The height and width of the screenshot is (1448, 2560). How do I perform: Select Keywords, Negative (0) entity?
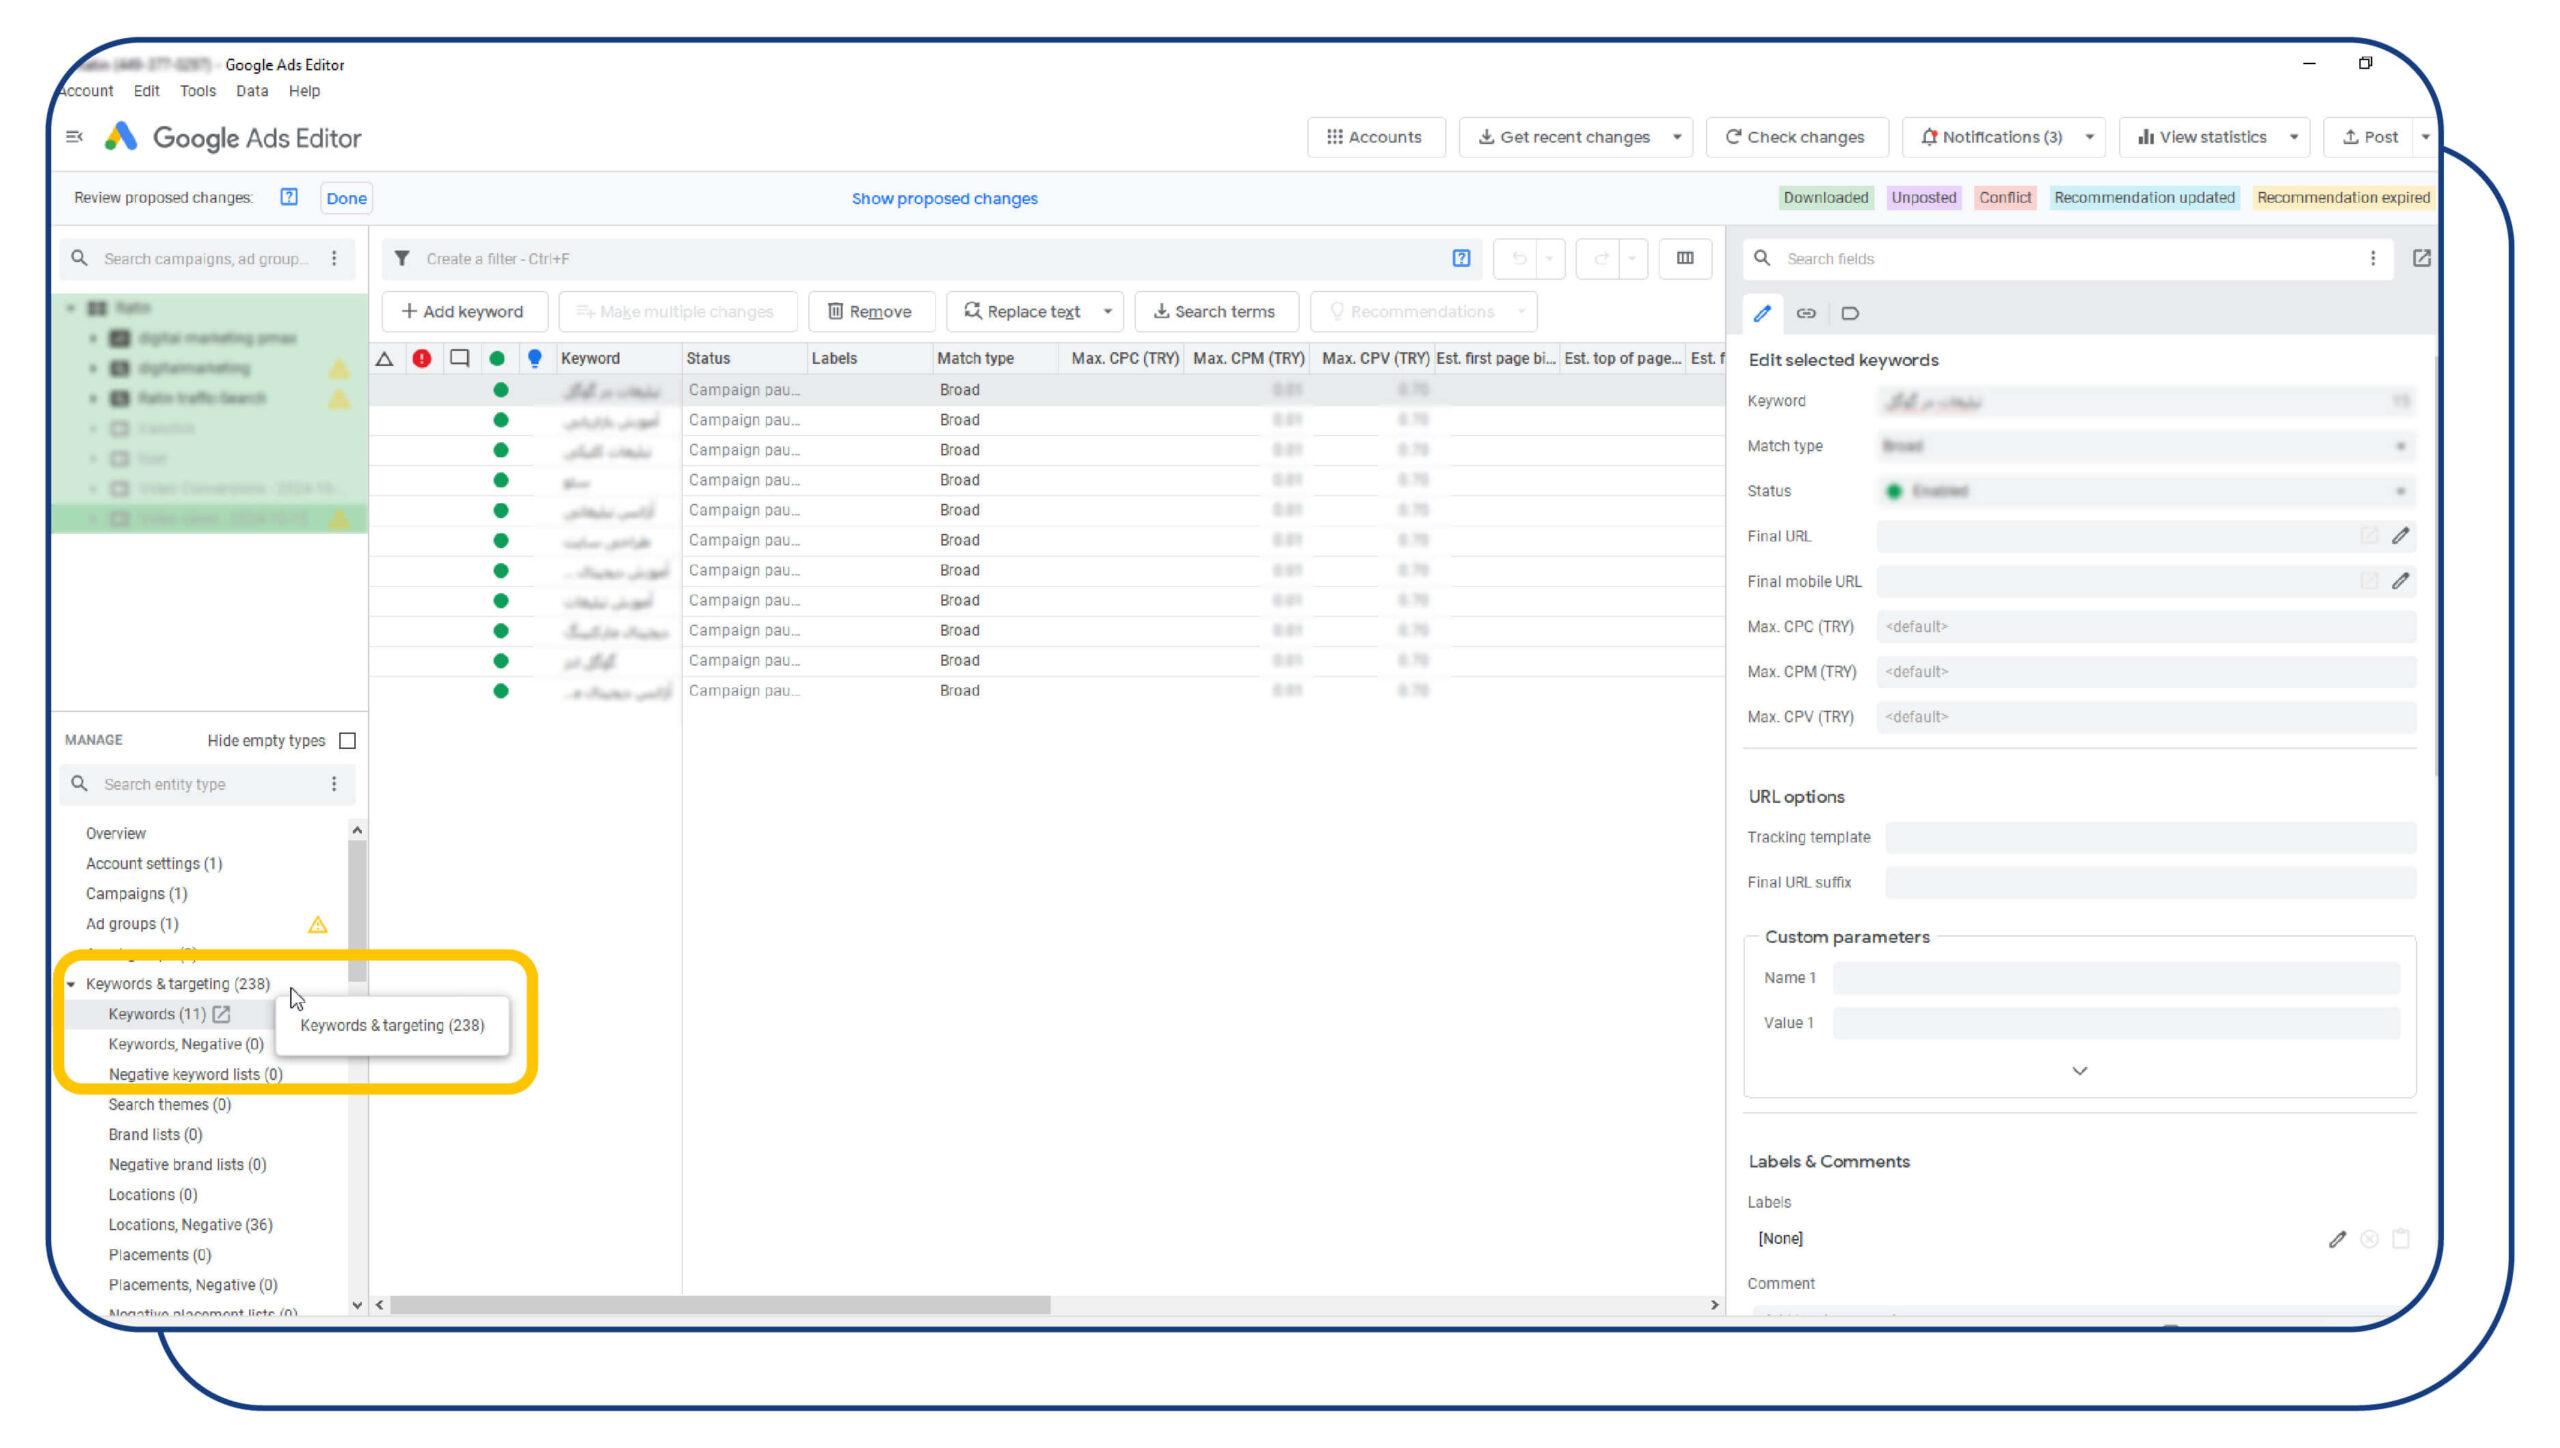(x=186, y=1044)
